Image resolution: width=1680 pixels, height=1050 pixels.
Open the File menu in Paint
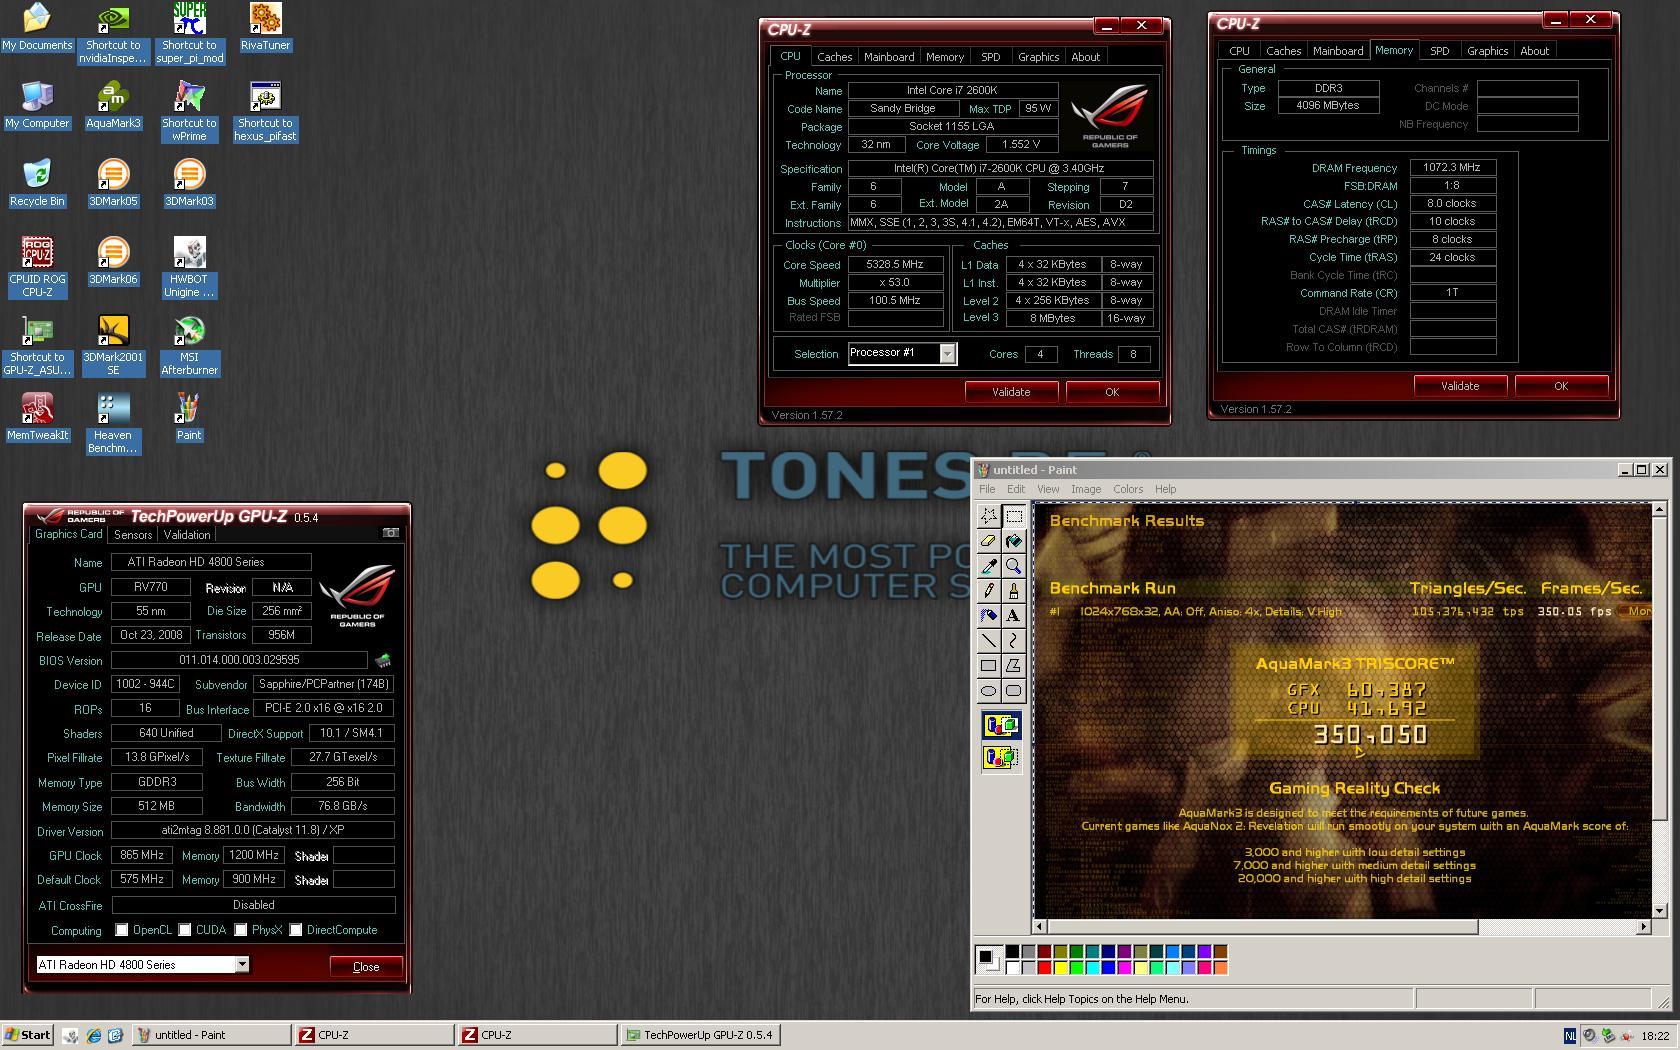pos(987,489)
